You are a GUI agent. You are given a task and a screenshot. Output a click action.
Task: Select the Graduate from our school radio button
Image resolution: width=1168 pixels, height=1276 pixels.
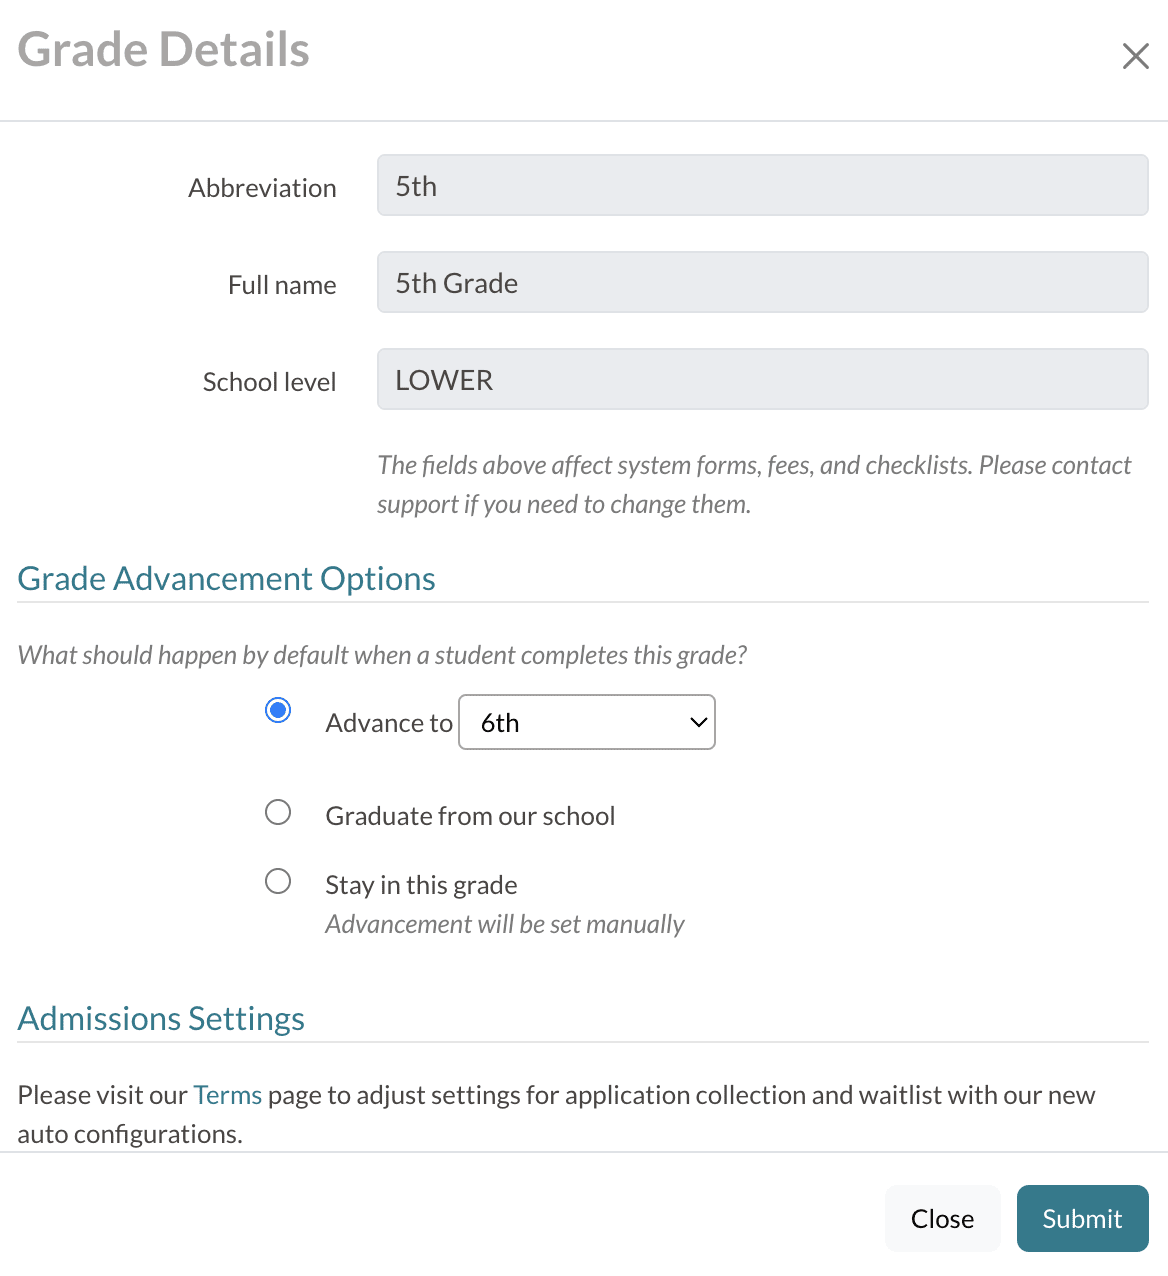click(x=278, y=812)
